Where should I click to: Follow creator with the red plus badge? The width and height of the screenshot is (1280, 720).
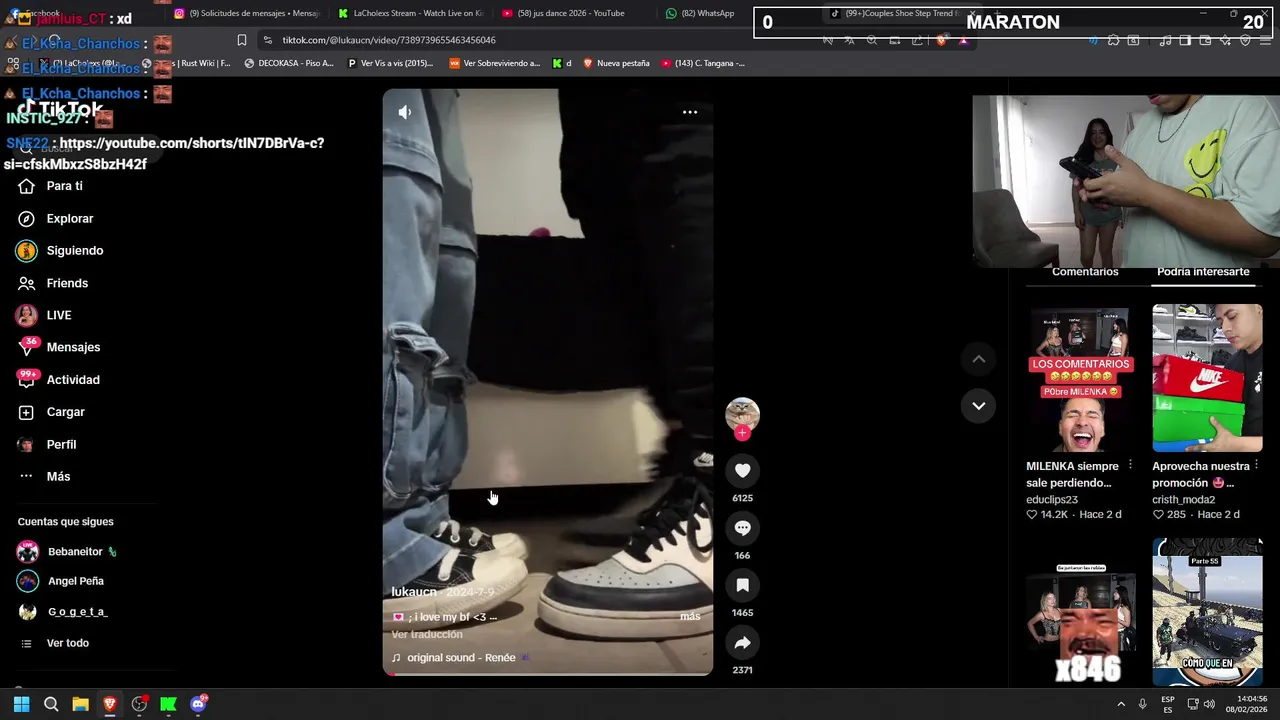[x=742, y=433]
